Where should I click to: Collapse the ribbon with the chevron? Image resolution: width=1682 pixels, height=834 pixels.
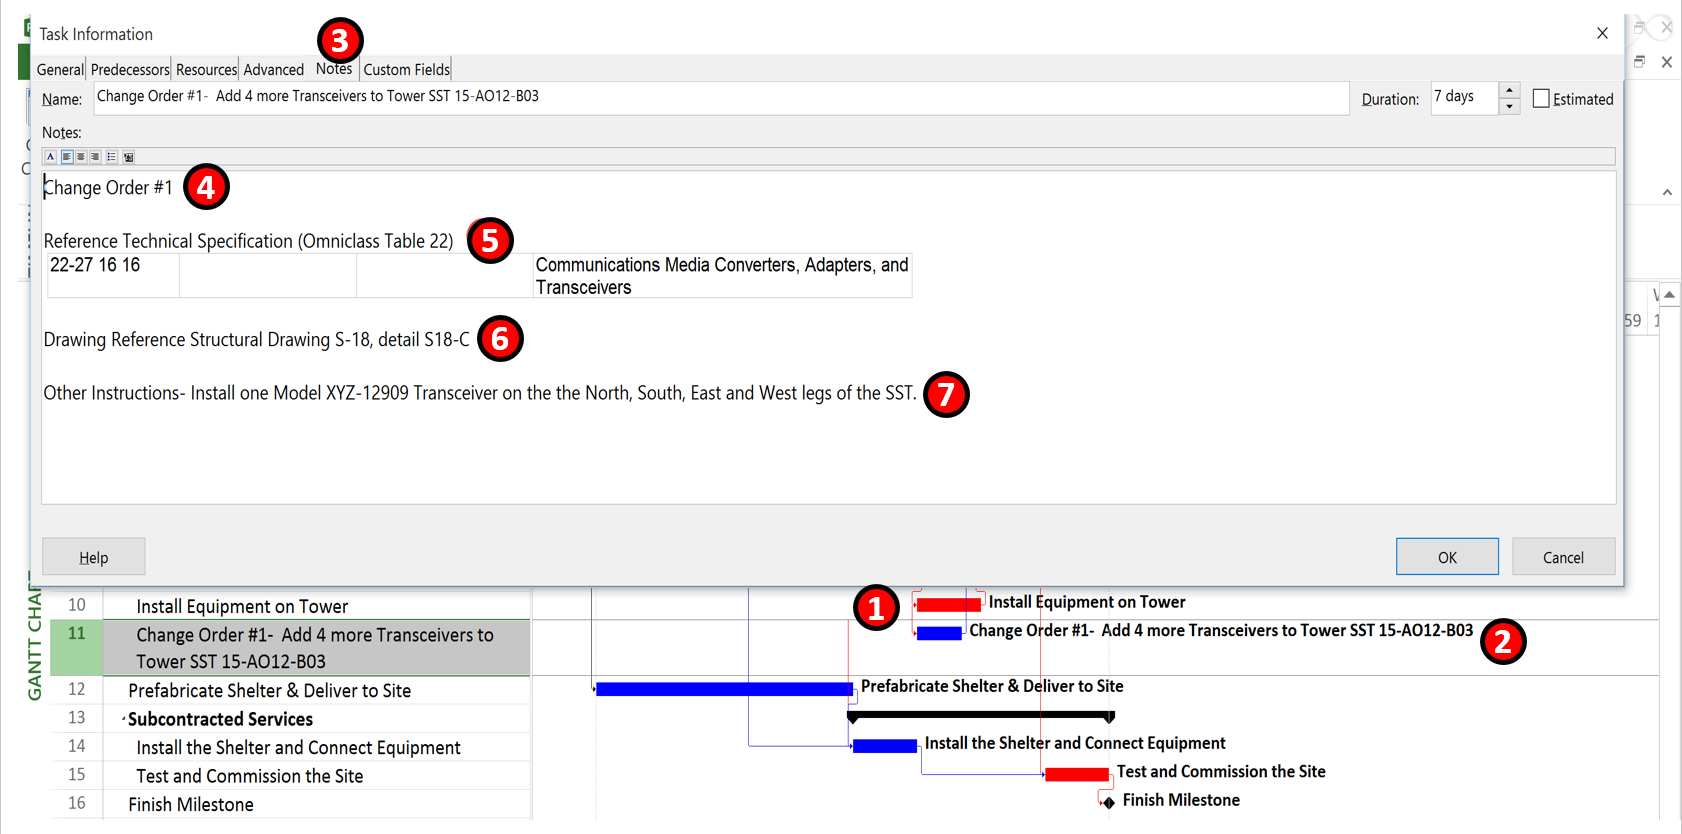pyautogui.click(x=1667, y=192)
